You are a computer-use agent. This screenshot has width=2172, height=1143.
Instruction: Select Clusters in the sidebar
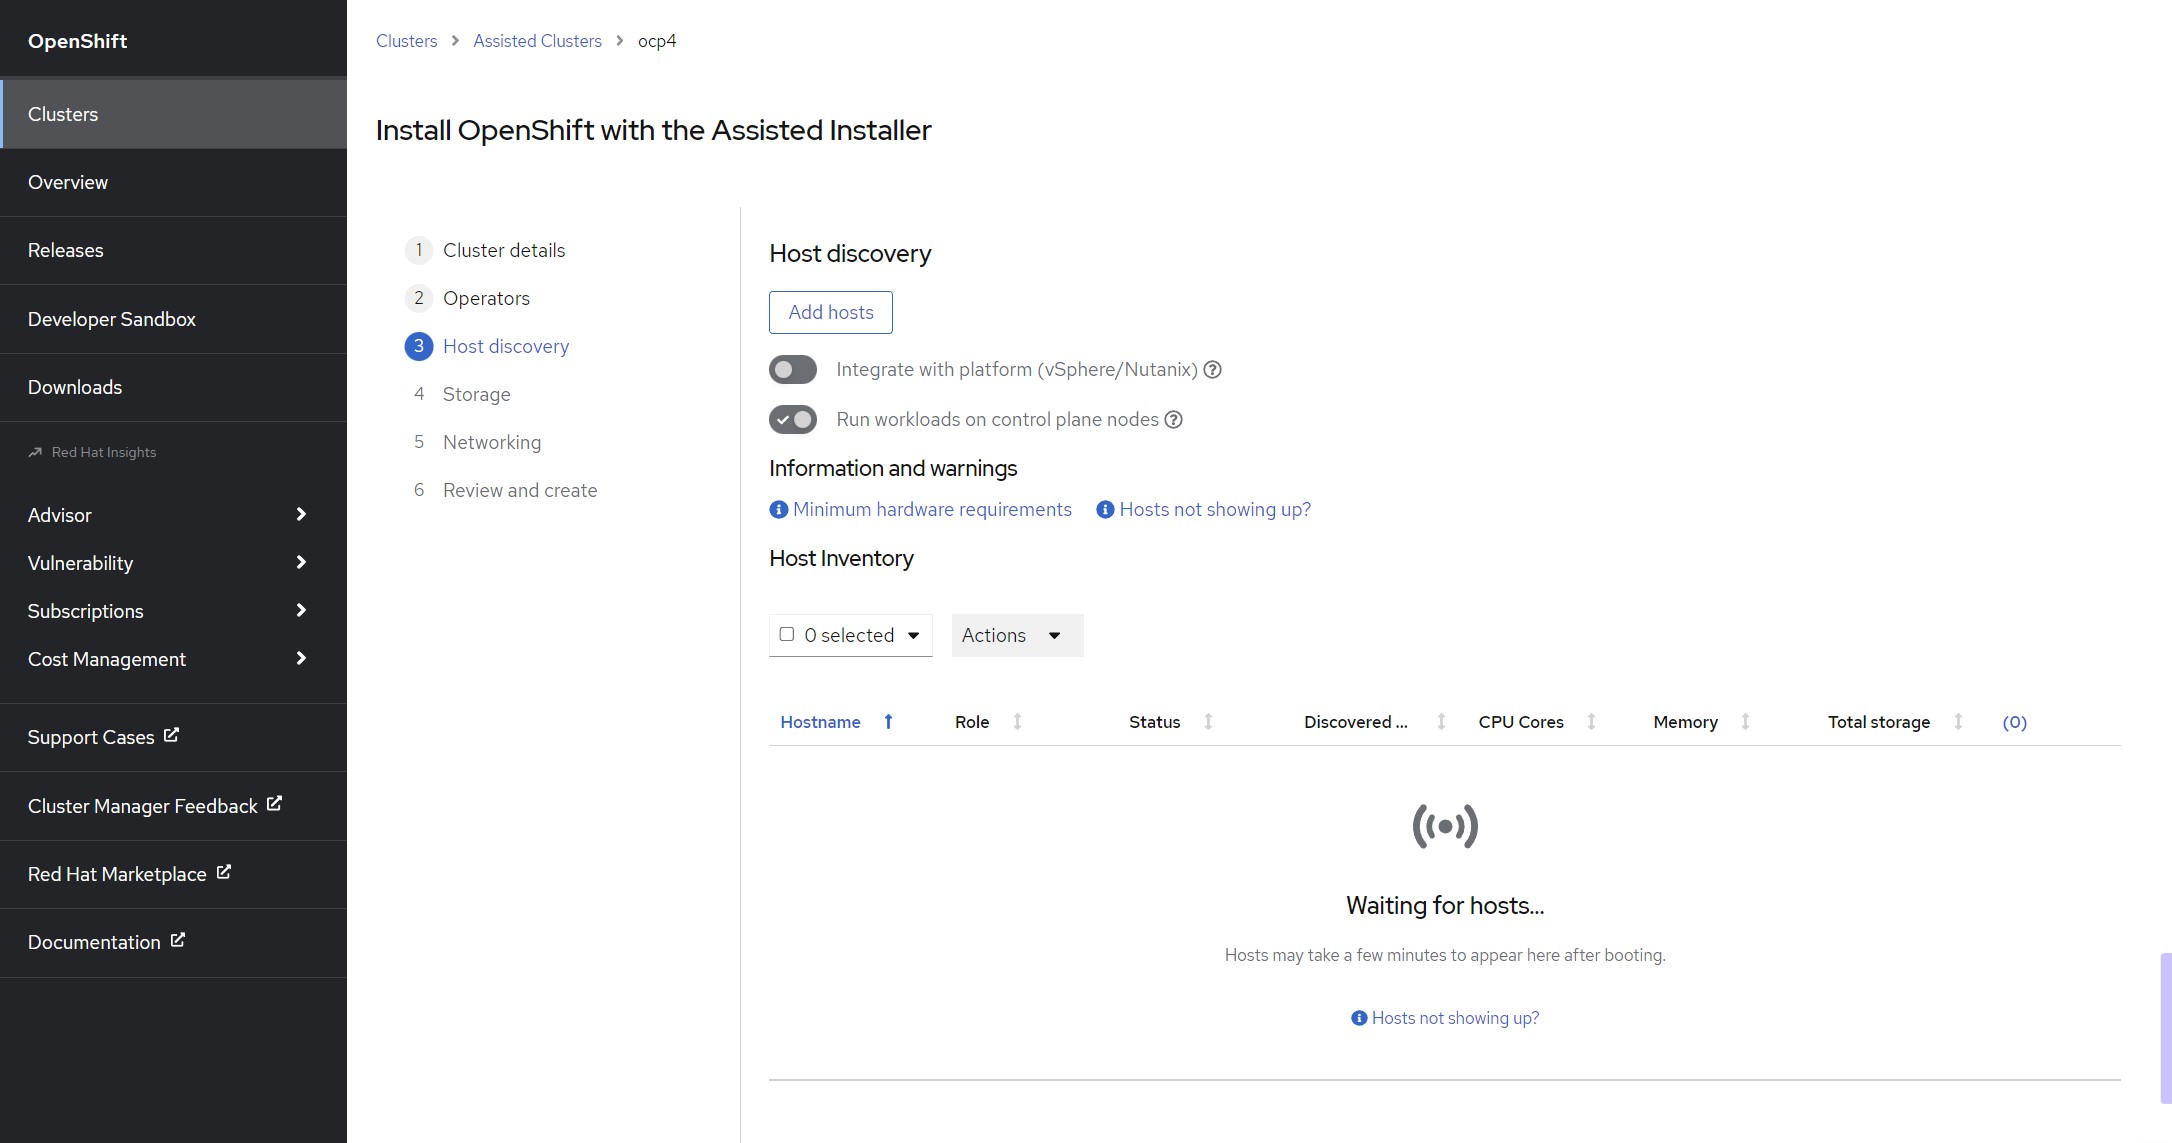click(173, 114)
